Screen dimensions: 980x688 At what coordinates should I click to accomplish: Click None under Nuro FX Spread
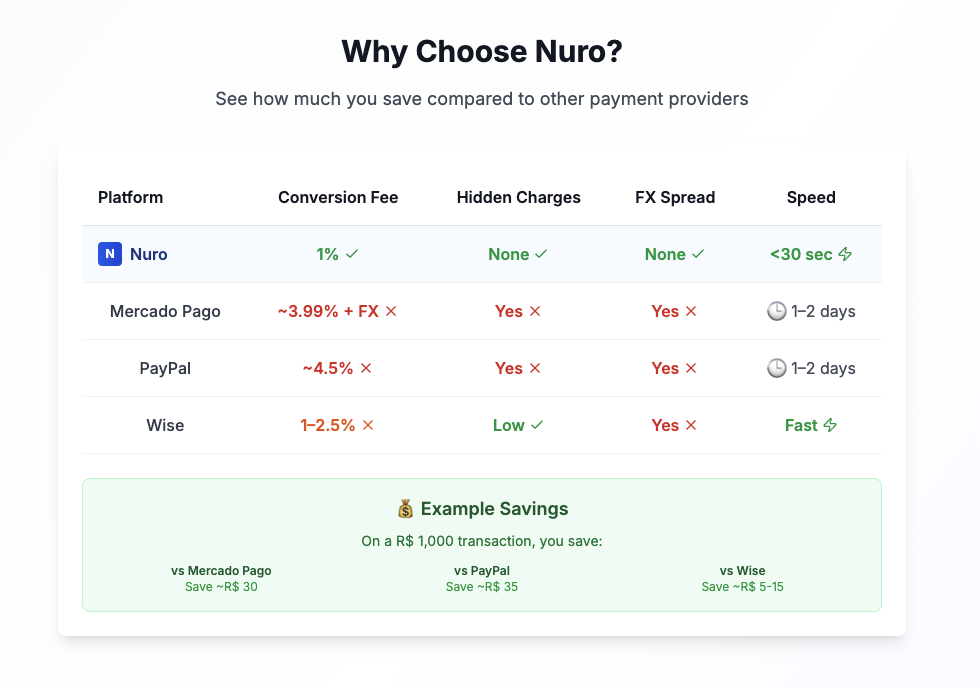tap(666, 254)
